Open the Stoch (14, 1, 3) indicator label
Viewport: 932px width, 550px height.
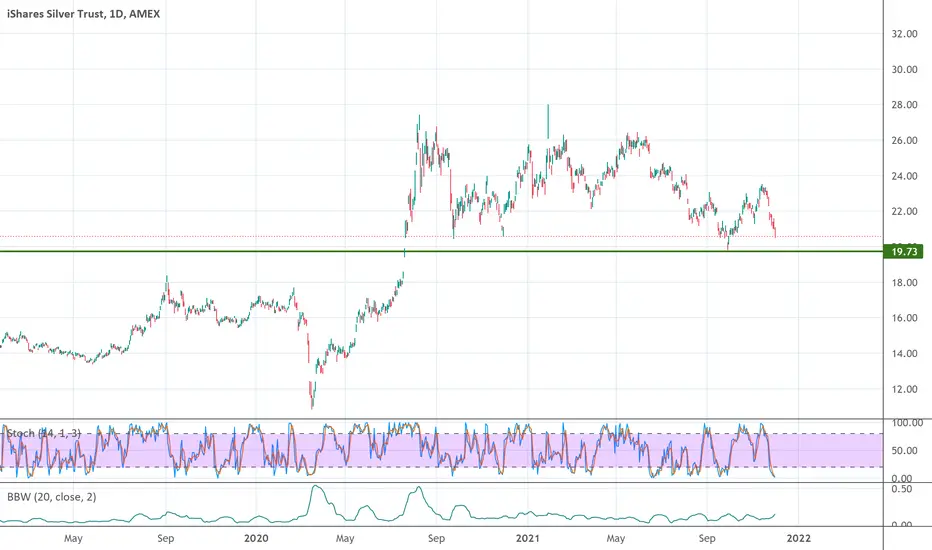click(43, 433)
